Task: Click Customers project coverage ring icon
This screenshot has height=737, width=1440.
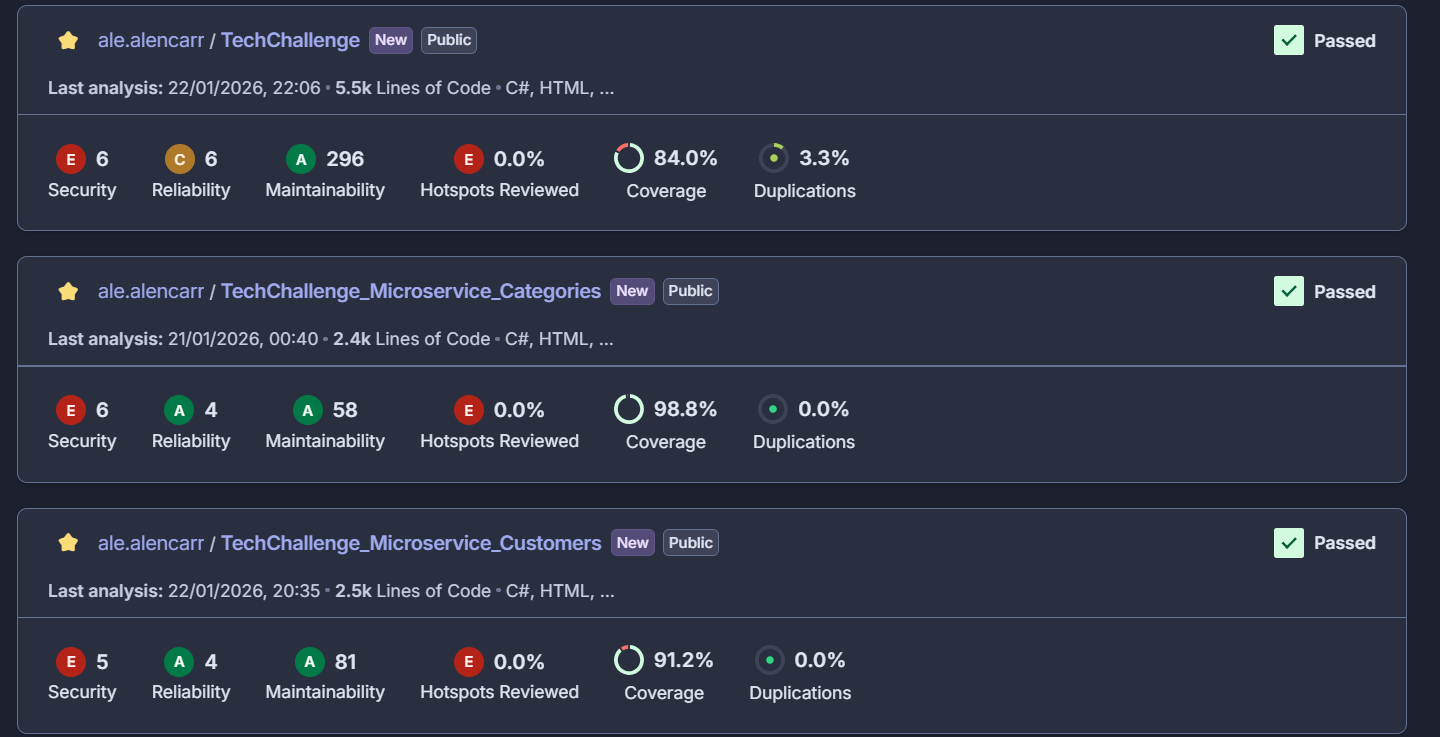Action: pyautogui.click(x=629, y=660)
